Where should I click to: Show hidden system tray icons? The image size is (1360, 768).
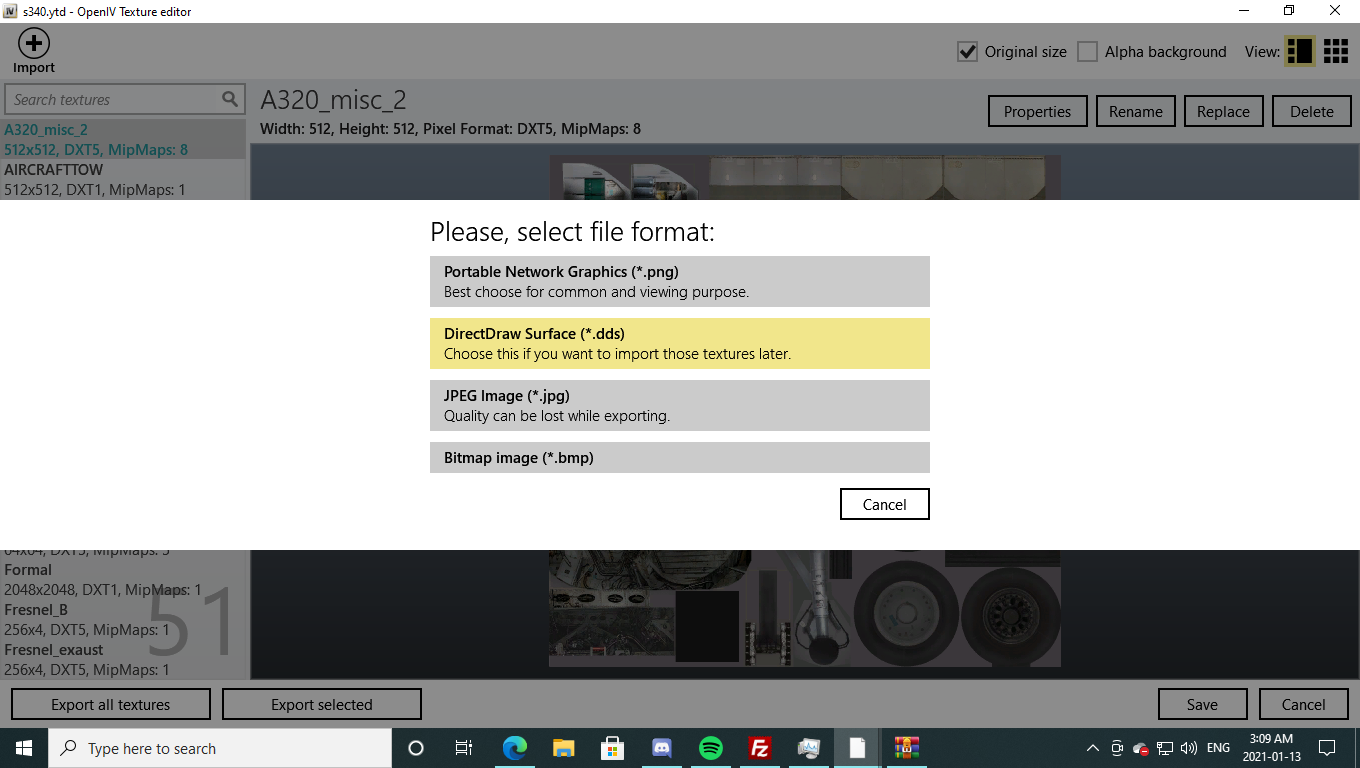(1092, 748)
